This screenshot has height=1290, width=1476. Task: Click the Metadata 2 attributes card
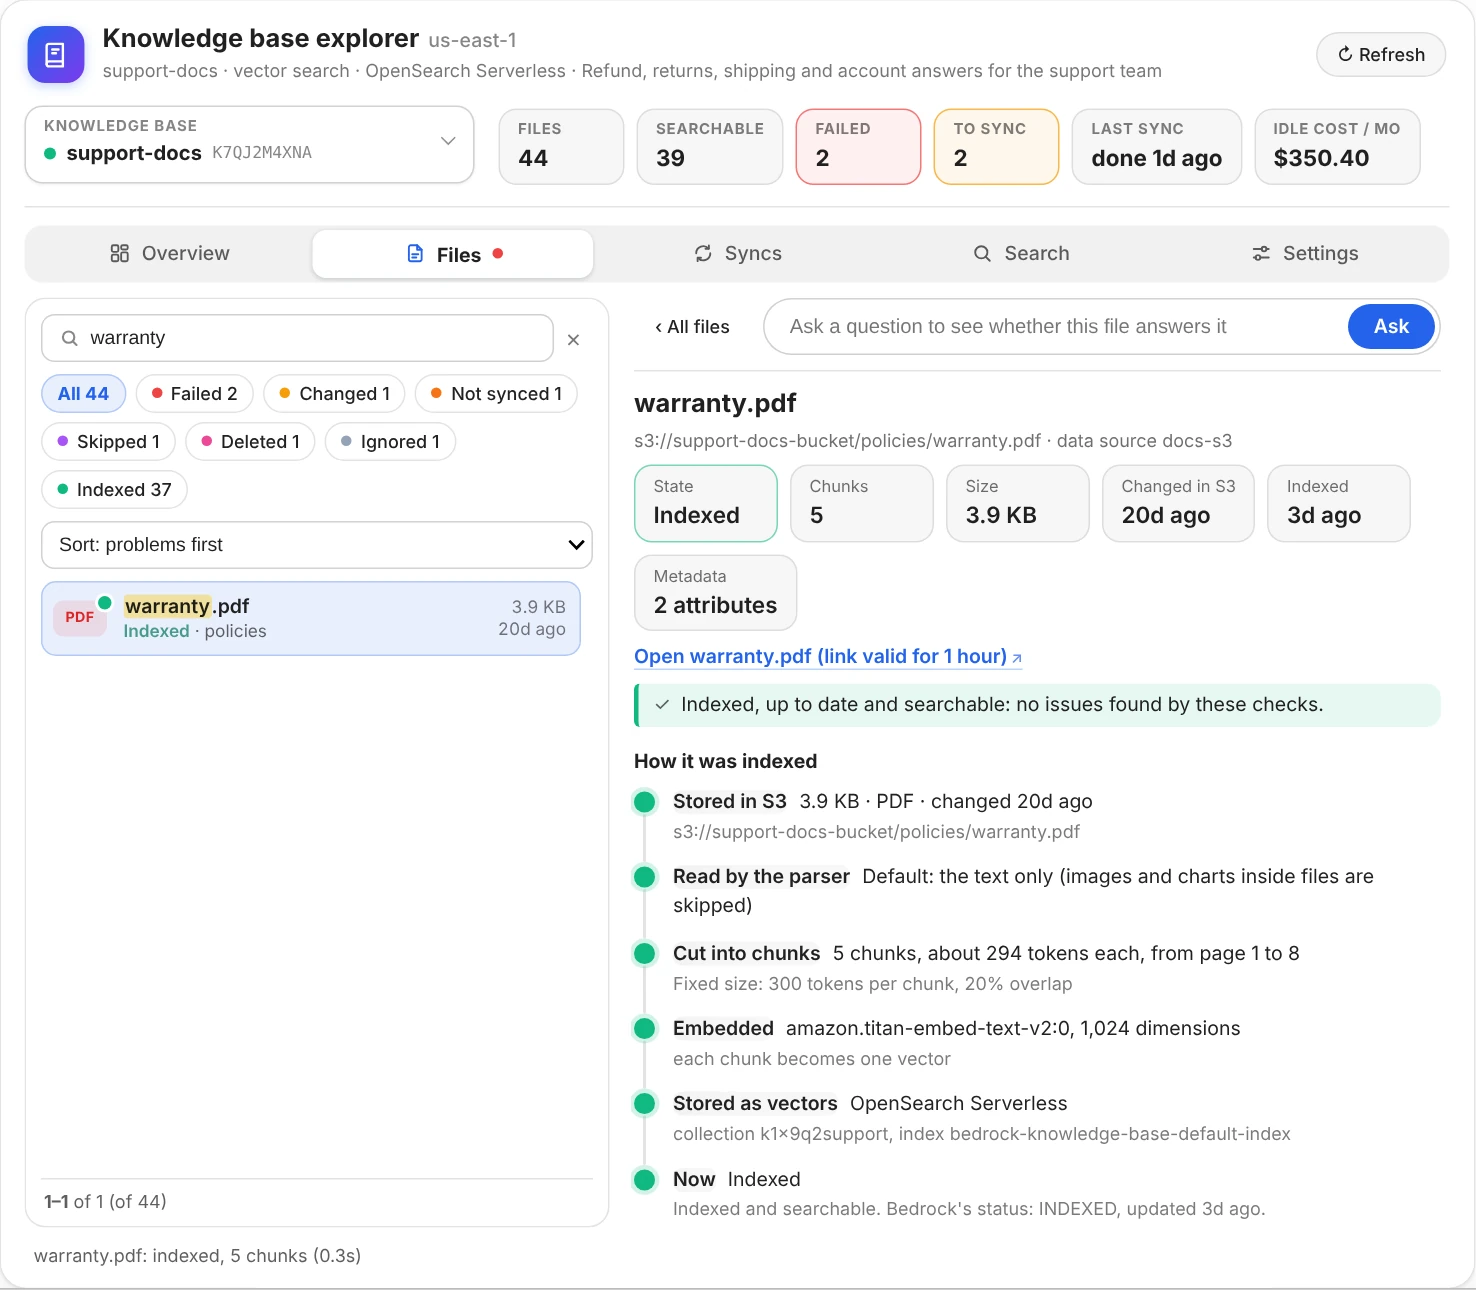tap(716, 593)
